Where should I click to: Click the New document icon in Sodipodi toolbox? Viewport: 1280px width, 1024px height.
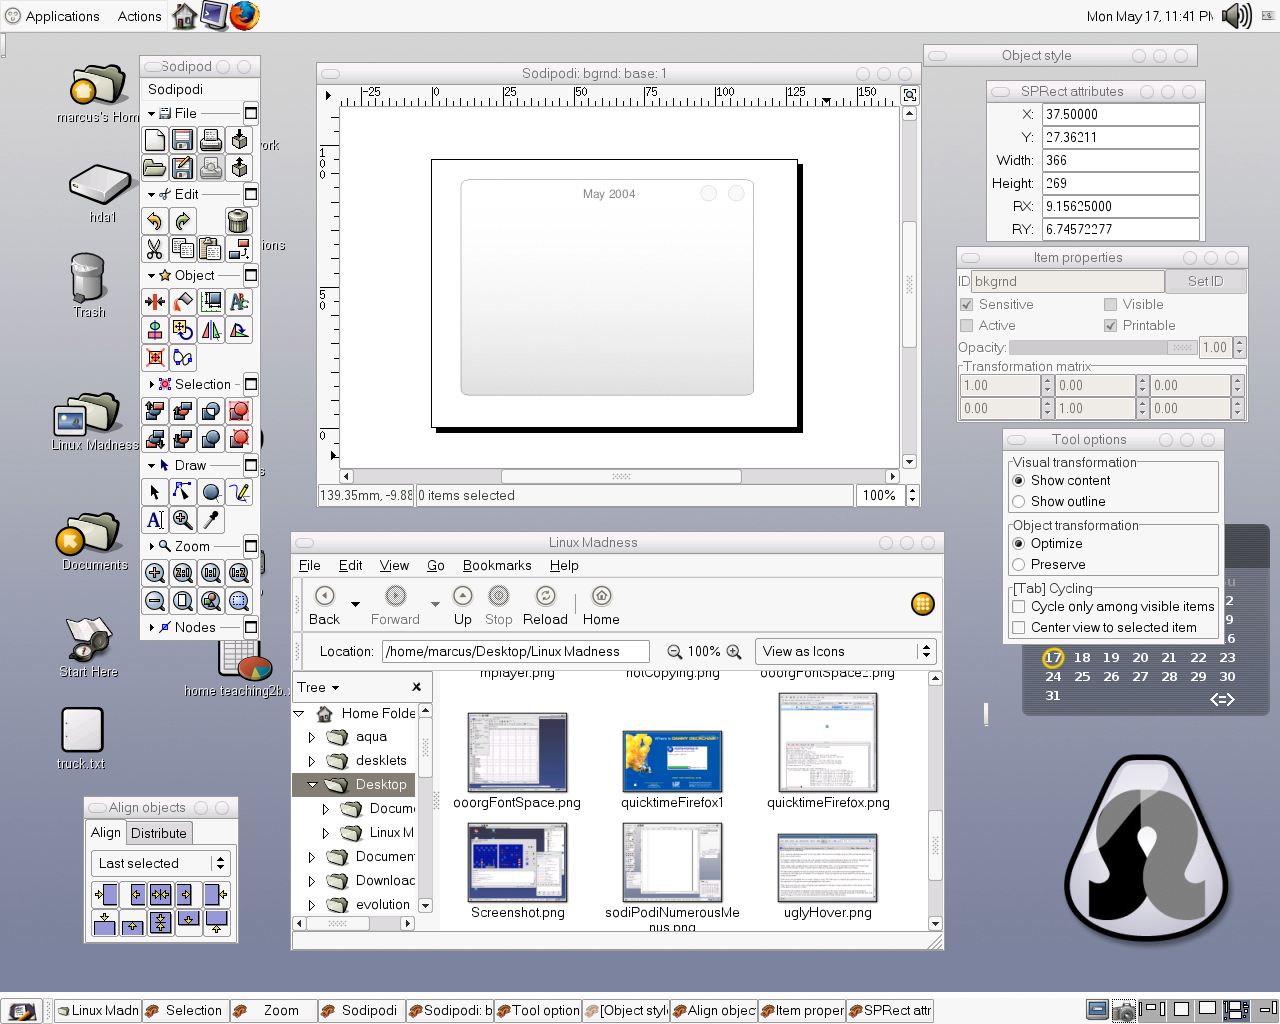(x=155, y=140)
